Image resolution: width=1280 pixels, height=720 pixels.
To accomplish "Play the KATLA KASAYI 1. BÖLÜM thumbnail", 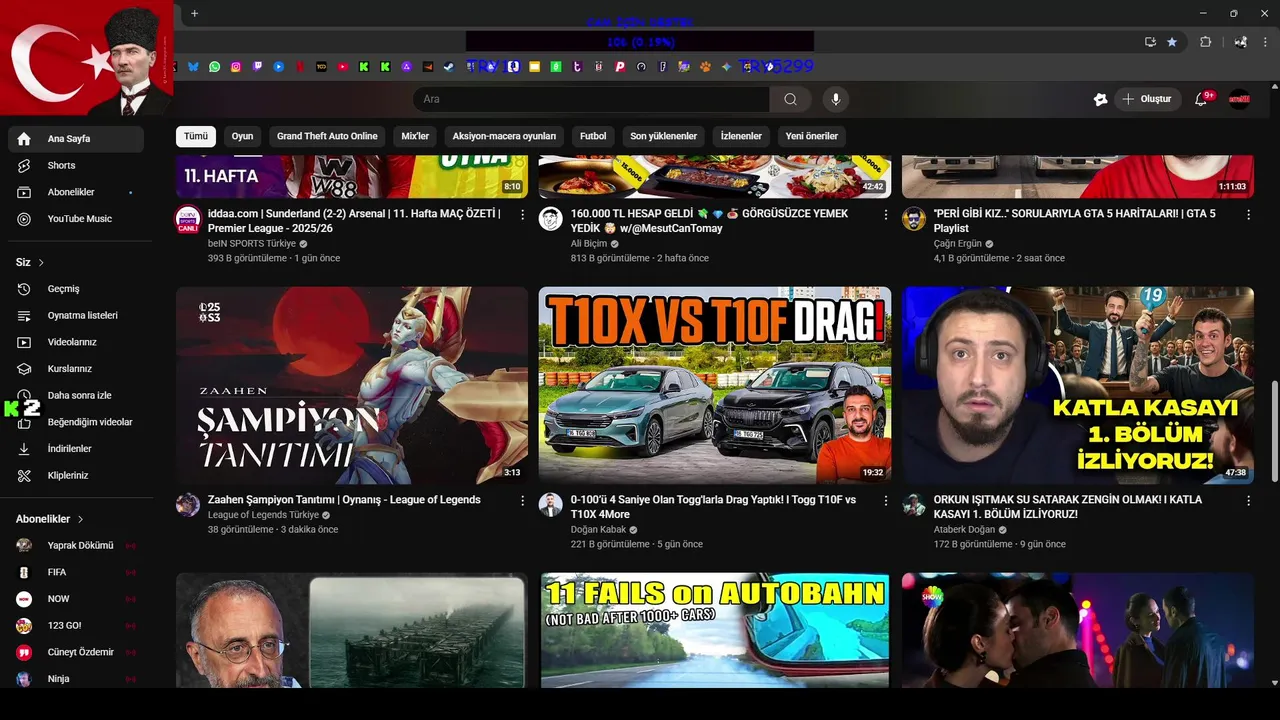I will (1078, 385).
